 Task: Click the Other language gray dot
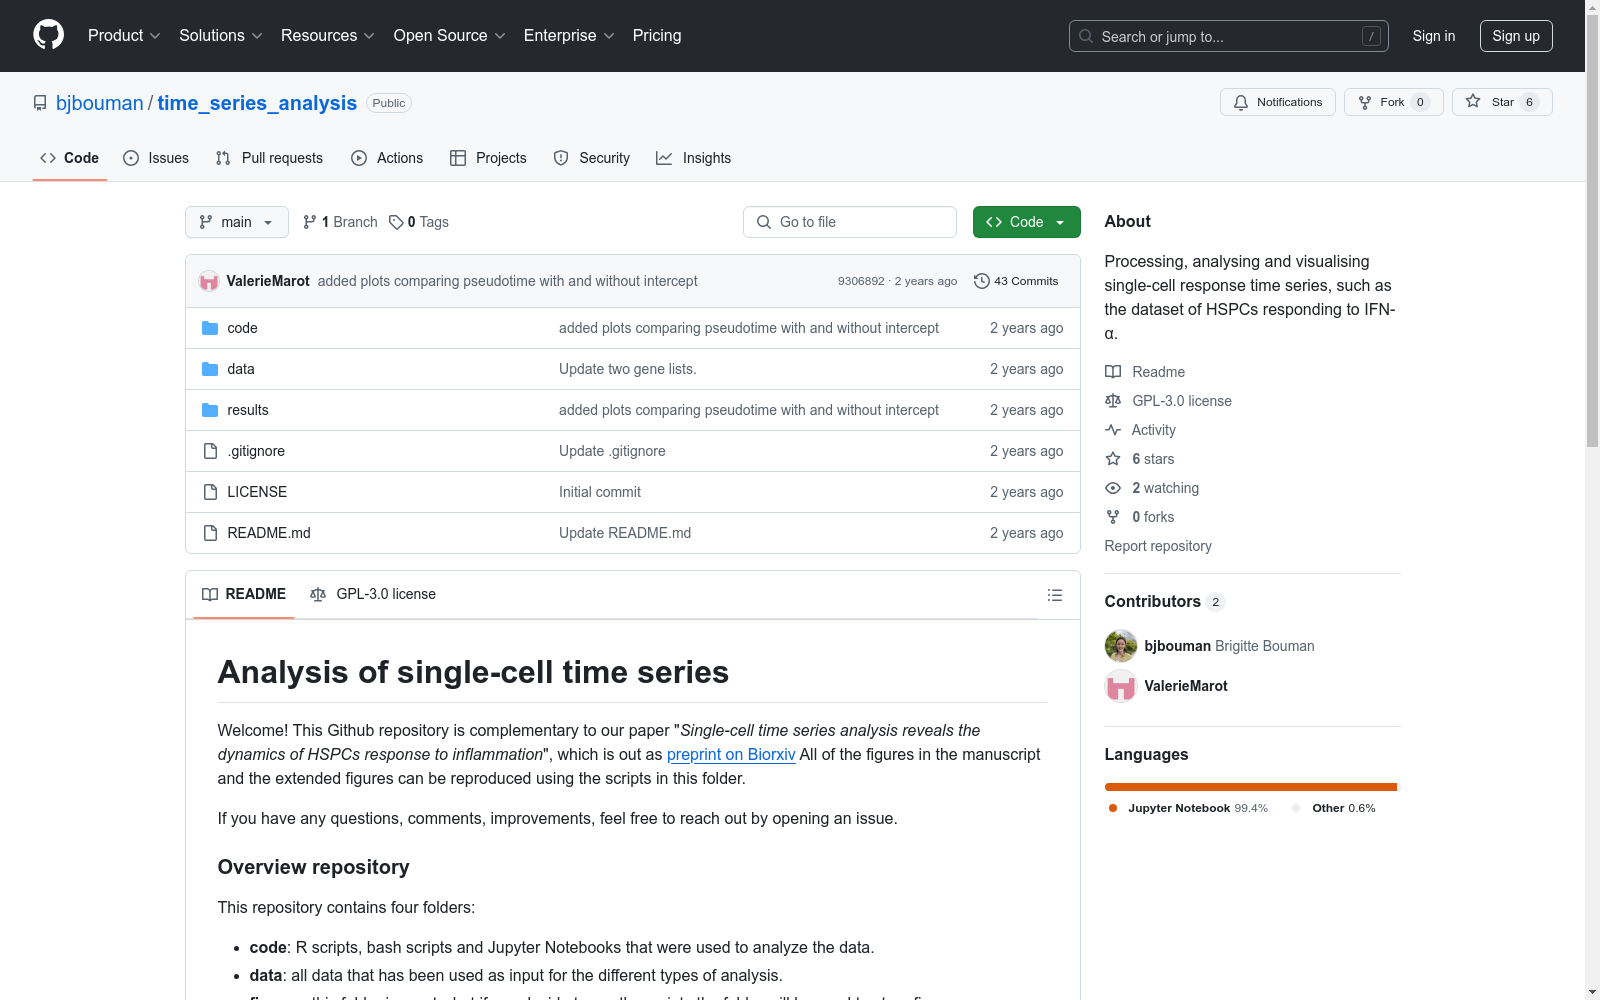click(x=1297, y=808)
